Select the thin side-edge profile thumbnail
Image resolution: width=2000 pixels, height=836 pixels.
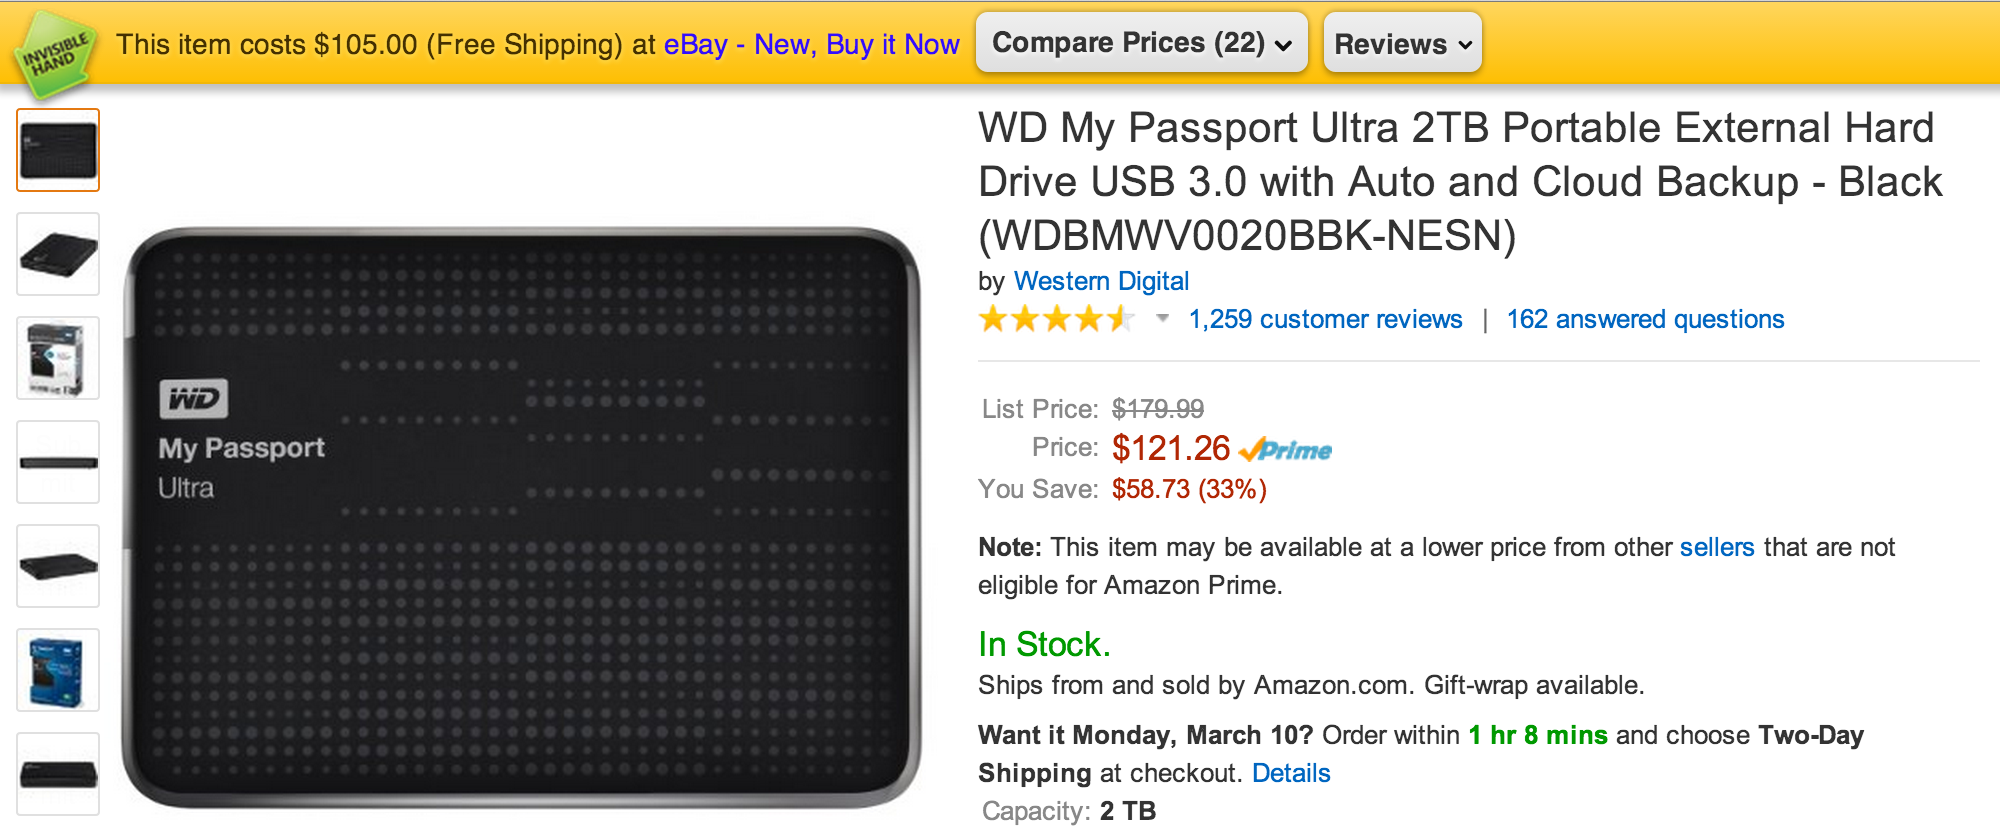[x=58, y=462]
